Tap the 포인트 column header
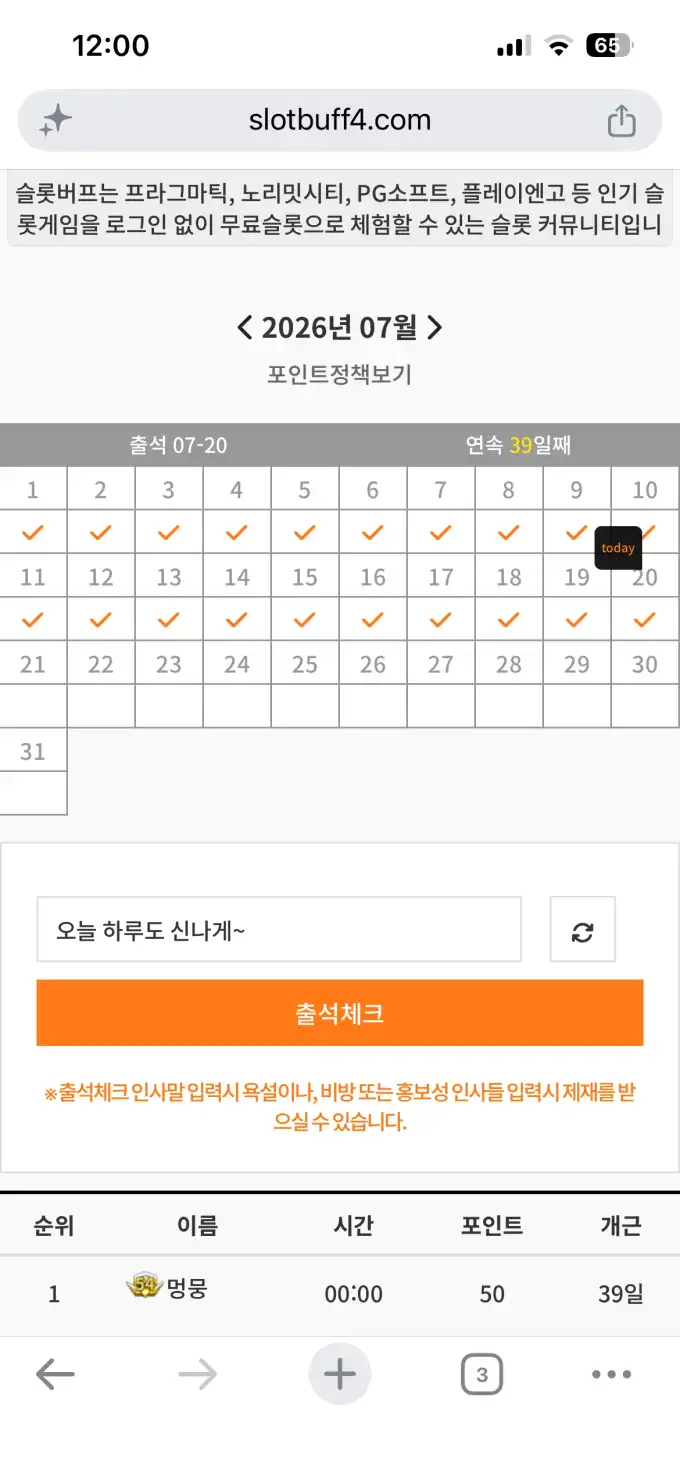The width and height of the screenshot is (680, 1472). coord(491,1225)
